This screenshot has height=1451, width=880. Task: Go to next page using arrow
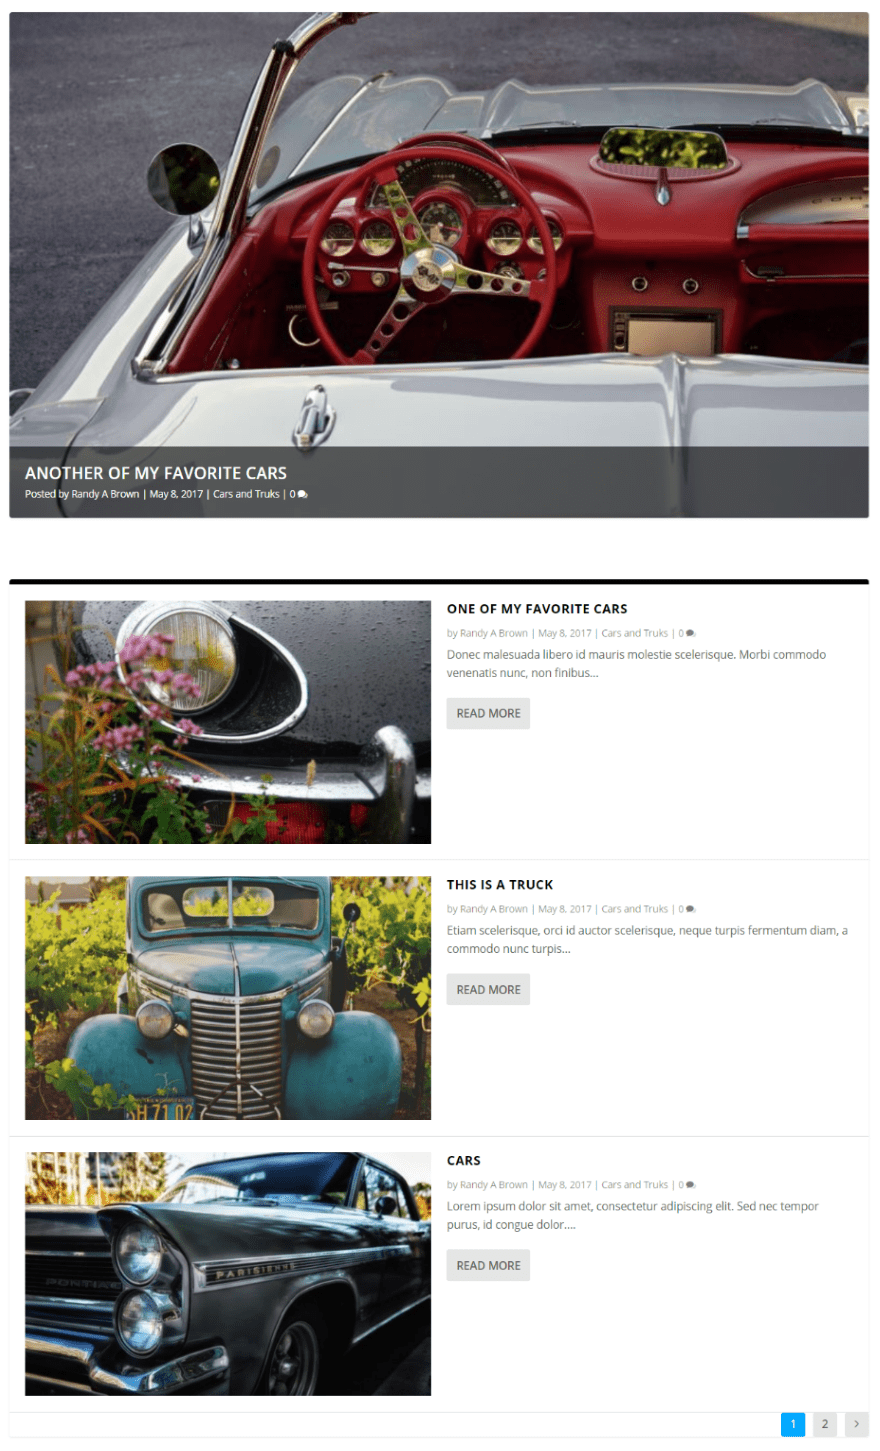(856, 1424)
